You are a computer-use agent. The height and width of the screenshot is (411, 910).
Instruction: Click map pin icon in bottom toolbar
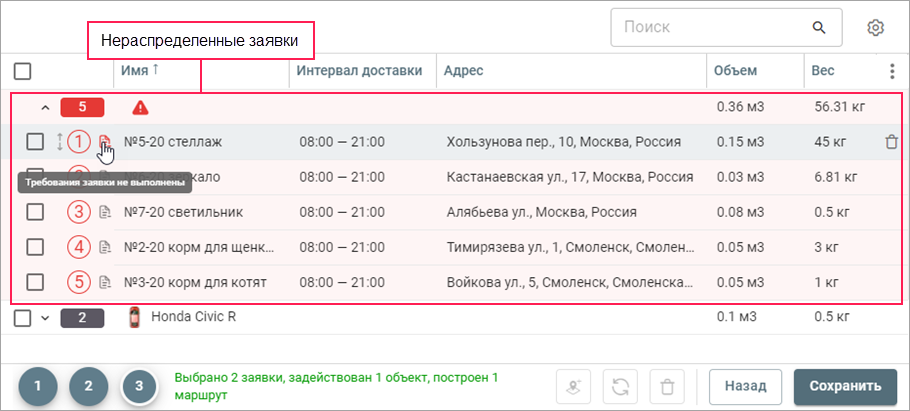[575, 386]
